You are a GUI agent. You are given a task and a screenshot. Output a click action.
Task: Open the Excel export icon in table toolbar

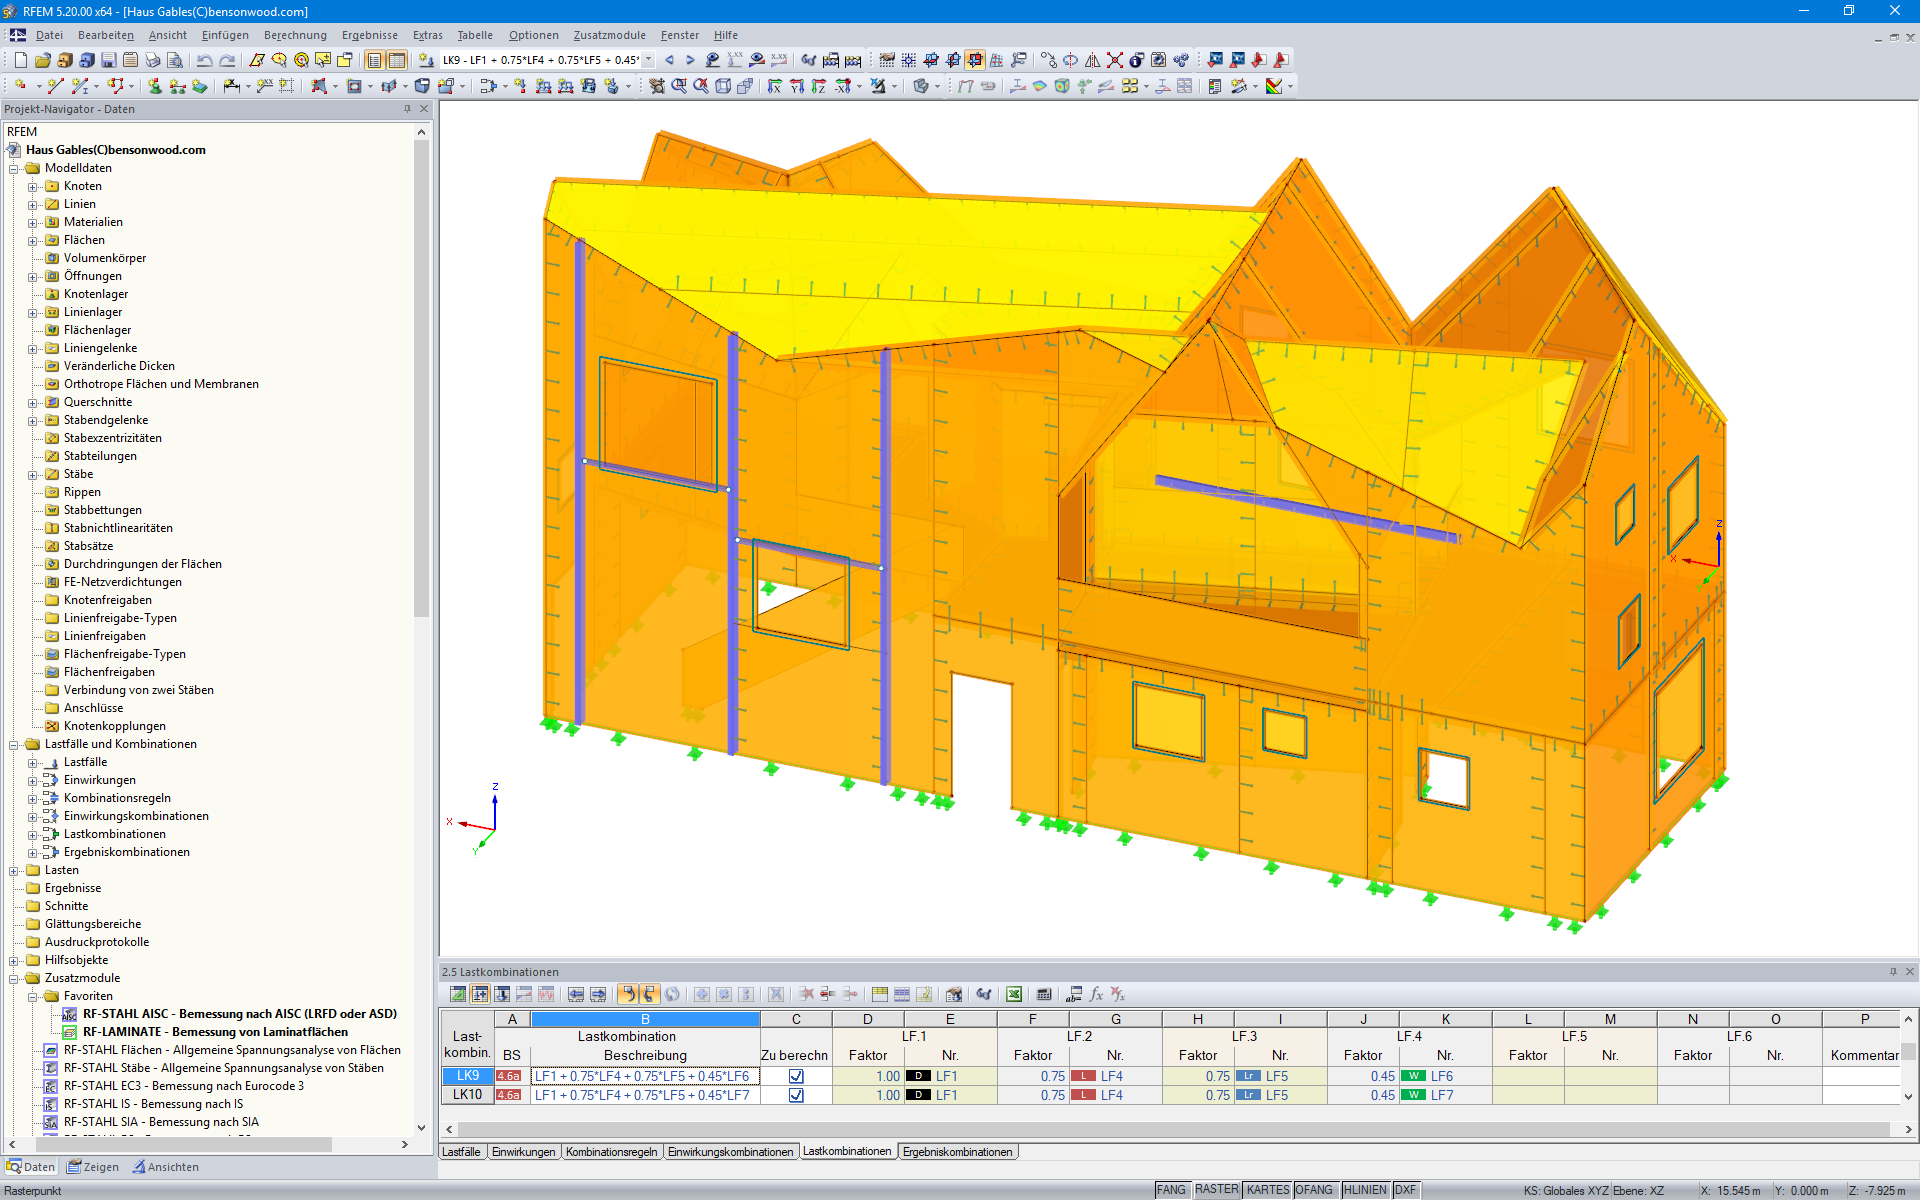(1013, 994)
